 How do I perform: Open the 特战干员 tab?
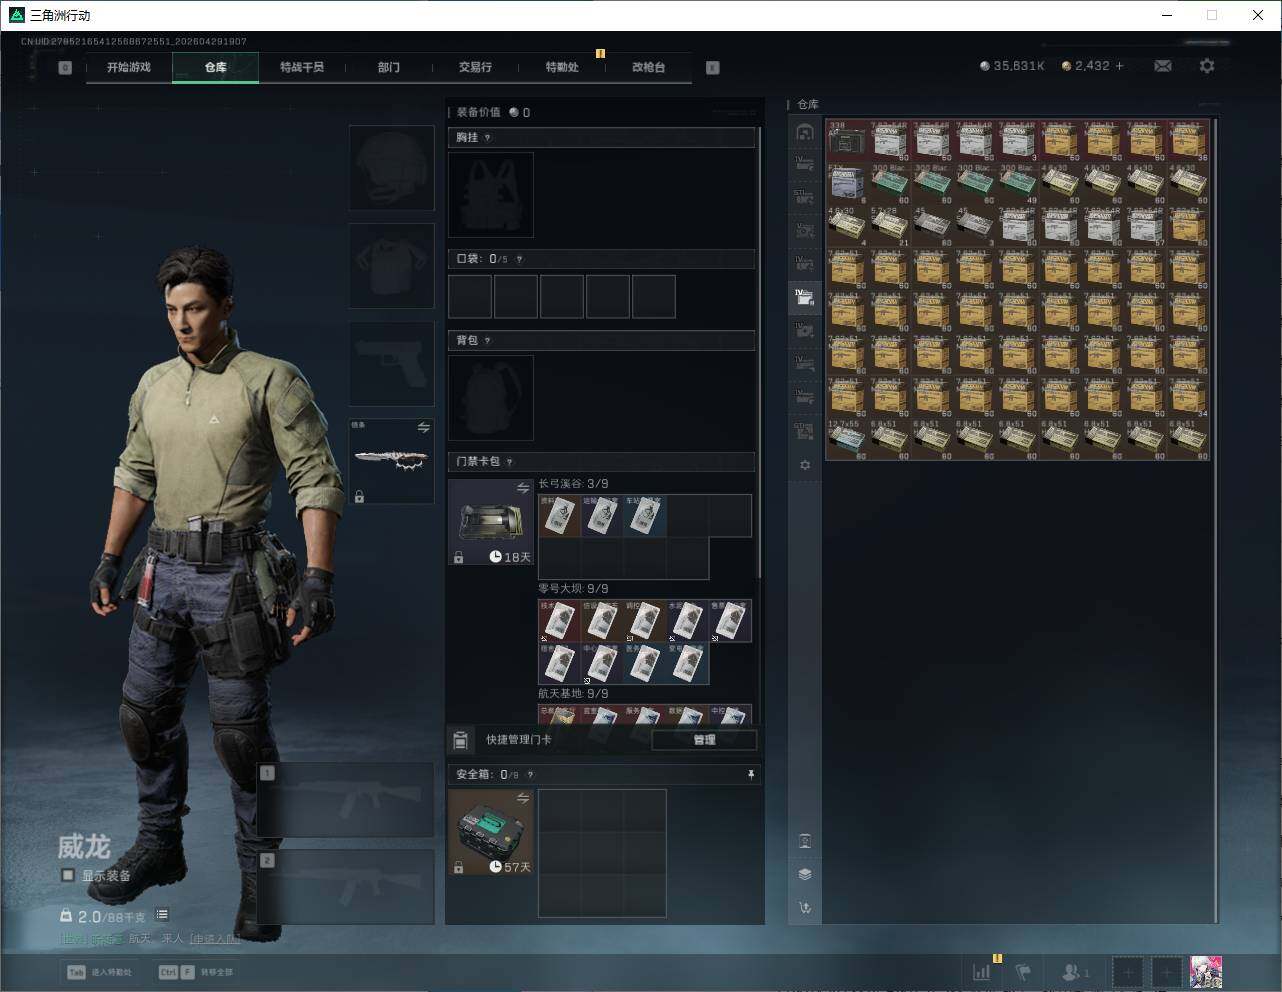(x=302, y=67)
